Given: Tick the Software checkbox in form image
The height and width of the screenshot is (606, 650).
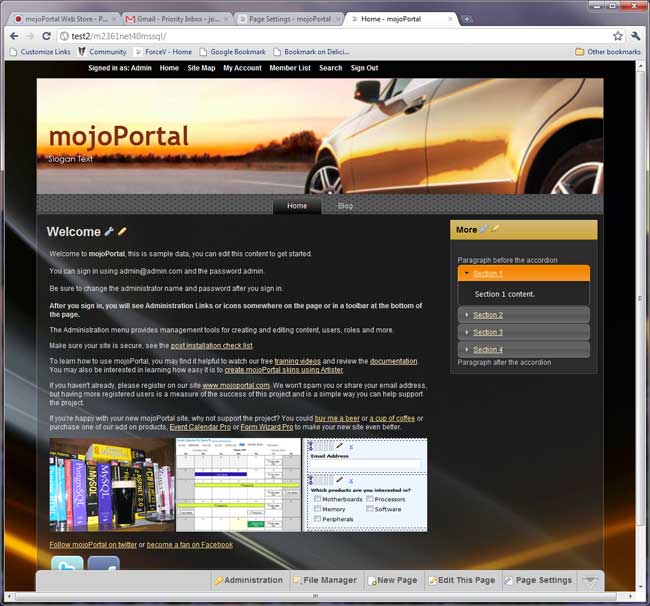Looking at the screenshot, I should pos(369,509).
